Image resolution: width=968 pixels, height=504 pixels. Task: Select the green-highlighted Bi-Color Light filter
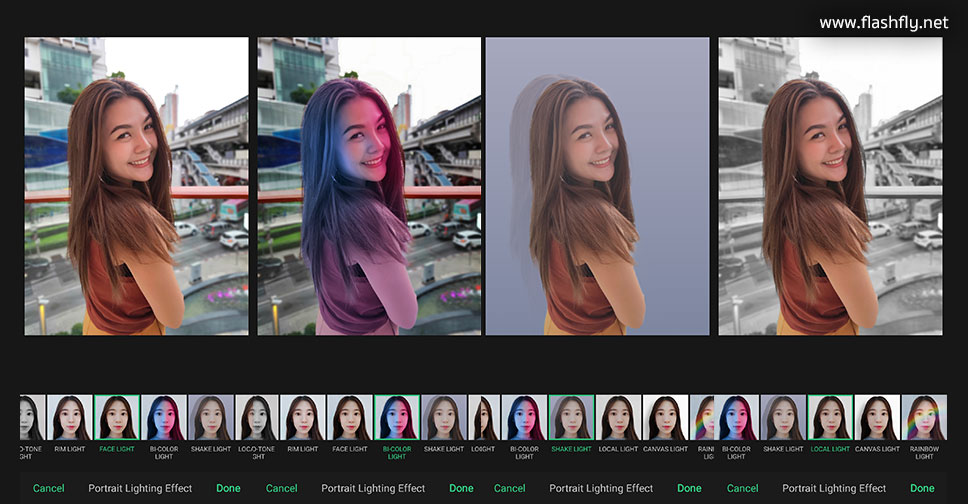click(x=397, y=418)
